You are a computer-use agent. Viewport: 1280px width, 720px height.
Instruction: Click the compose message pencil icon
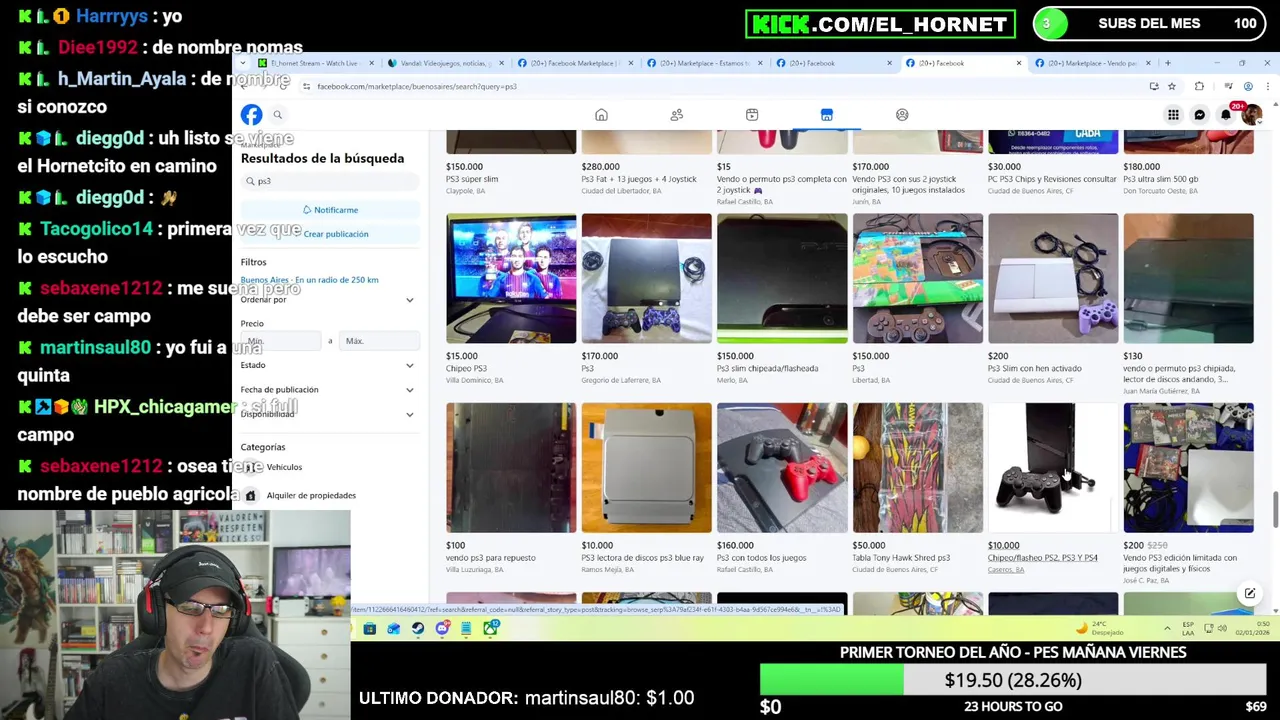pos(1250,594)
